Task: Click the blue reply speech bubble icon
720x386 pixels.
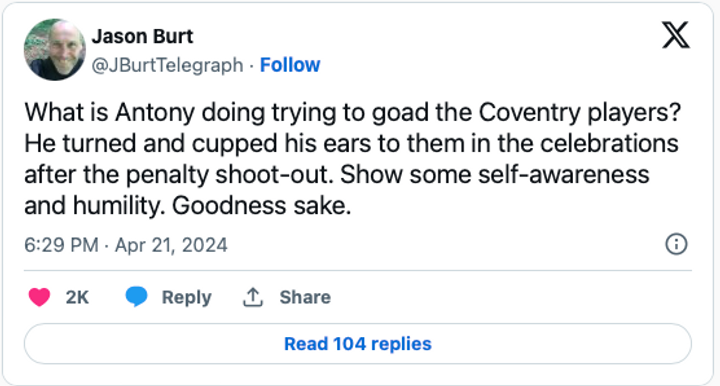Action: [136, 296]
